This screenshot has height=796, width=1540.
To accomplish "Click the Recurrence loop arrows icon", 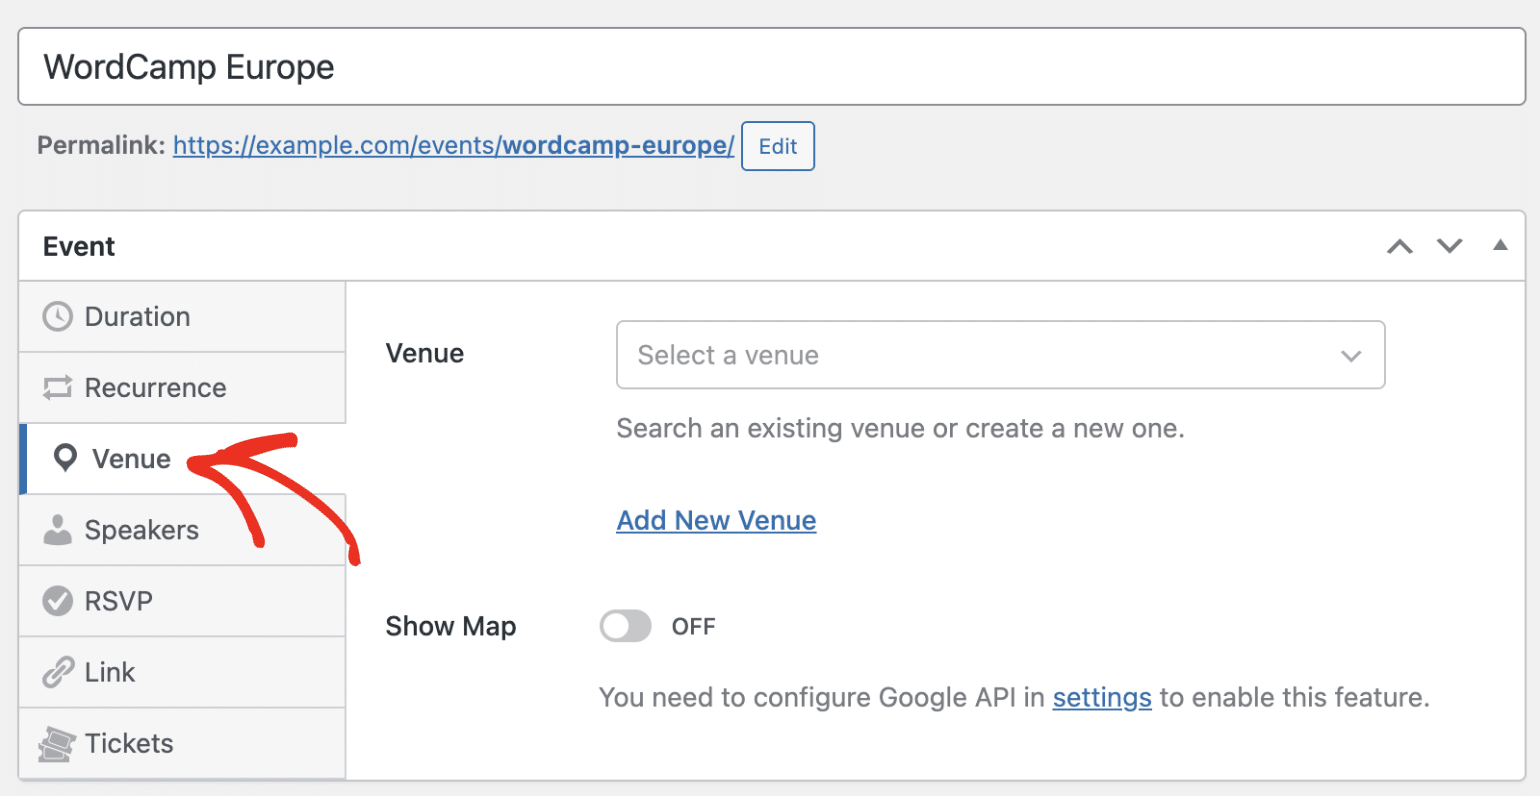I will [58, 387].
